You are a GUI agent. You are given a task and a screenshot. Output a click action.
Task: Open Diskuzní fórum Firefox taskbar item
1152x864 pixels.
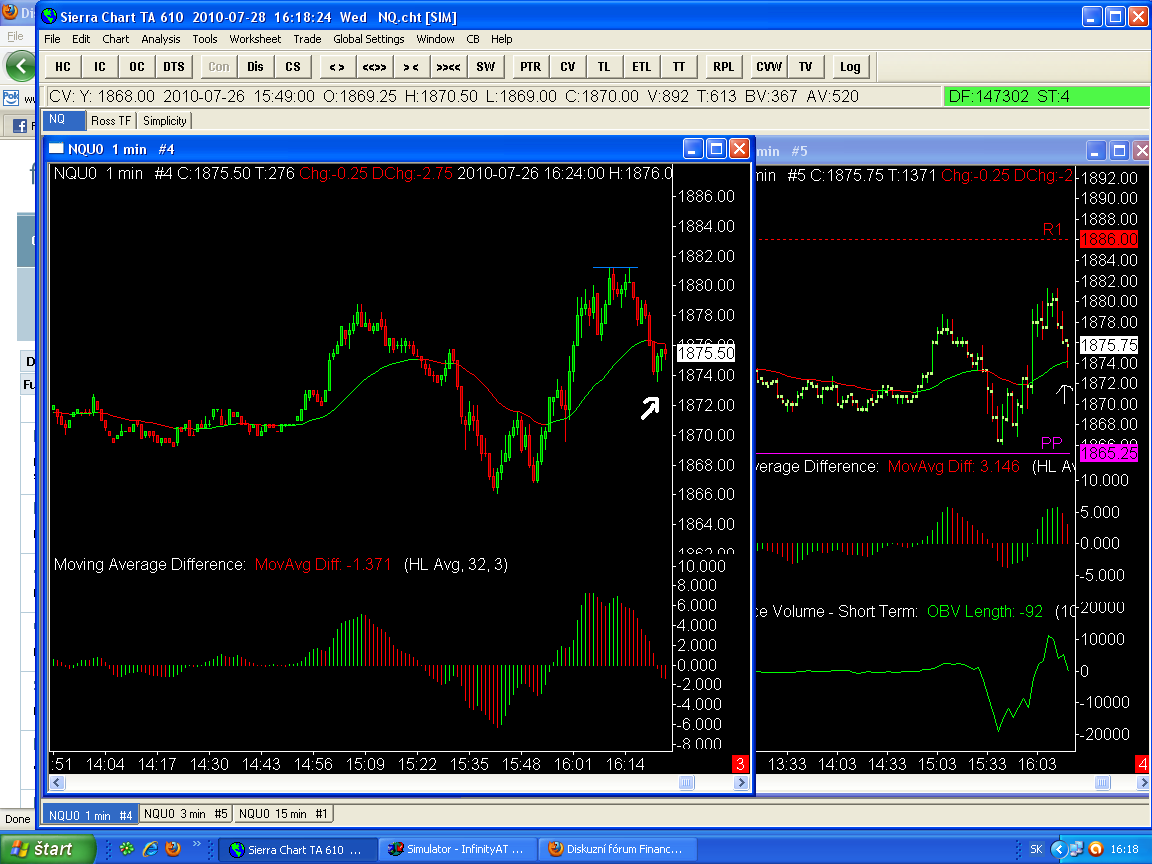click(x=616, y=849)
